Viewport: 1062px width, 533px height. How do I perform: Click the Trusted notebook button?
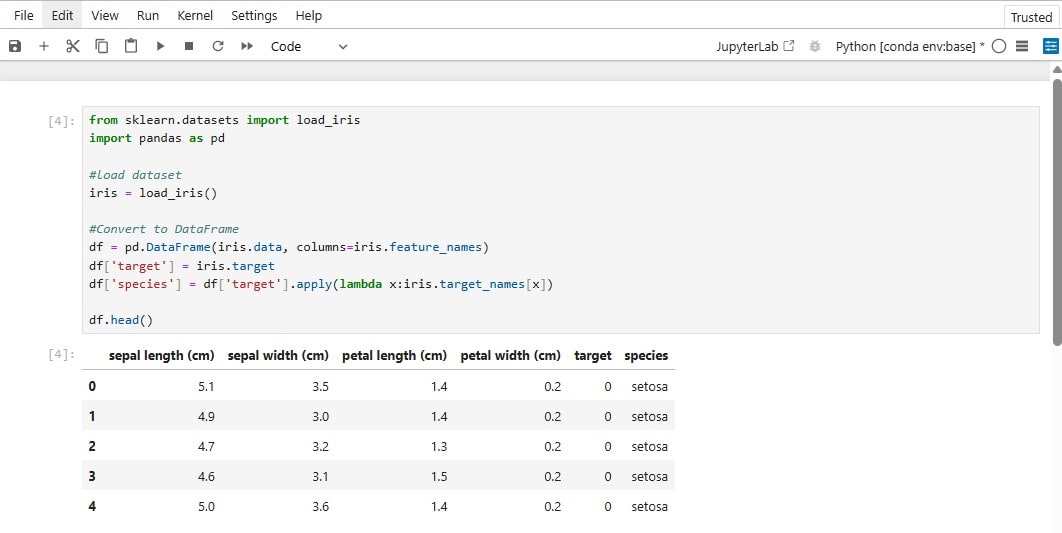point(1031,17)
